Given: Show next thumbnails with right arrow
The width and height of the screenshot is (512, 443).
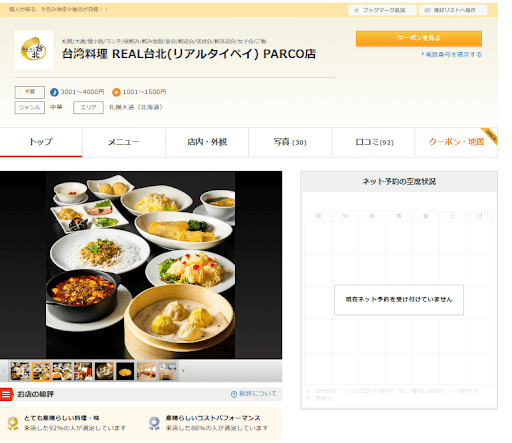Looking at the screenshot, I should 183,371.
